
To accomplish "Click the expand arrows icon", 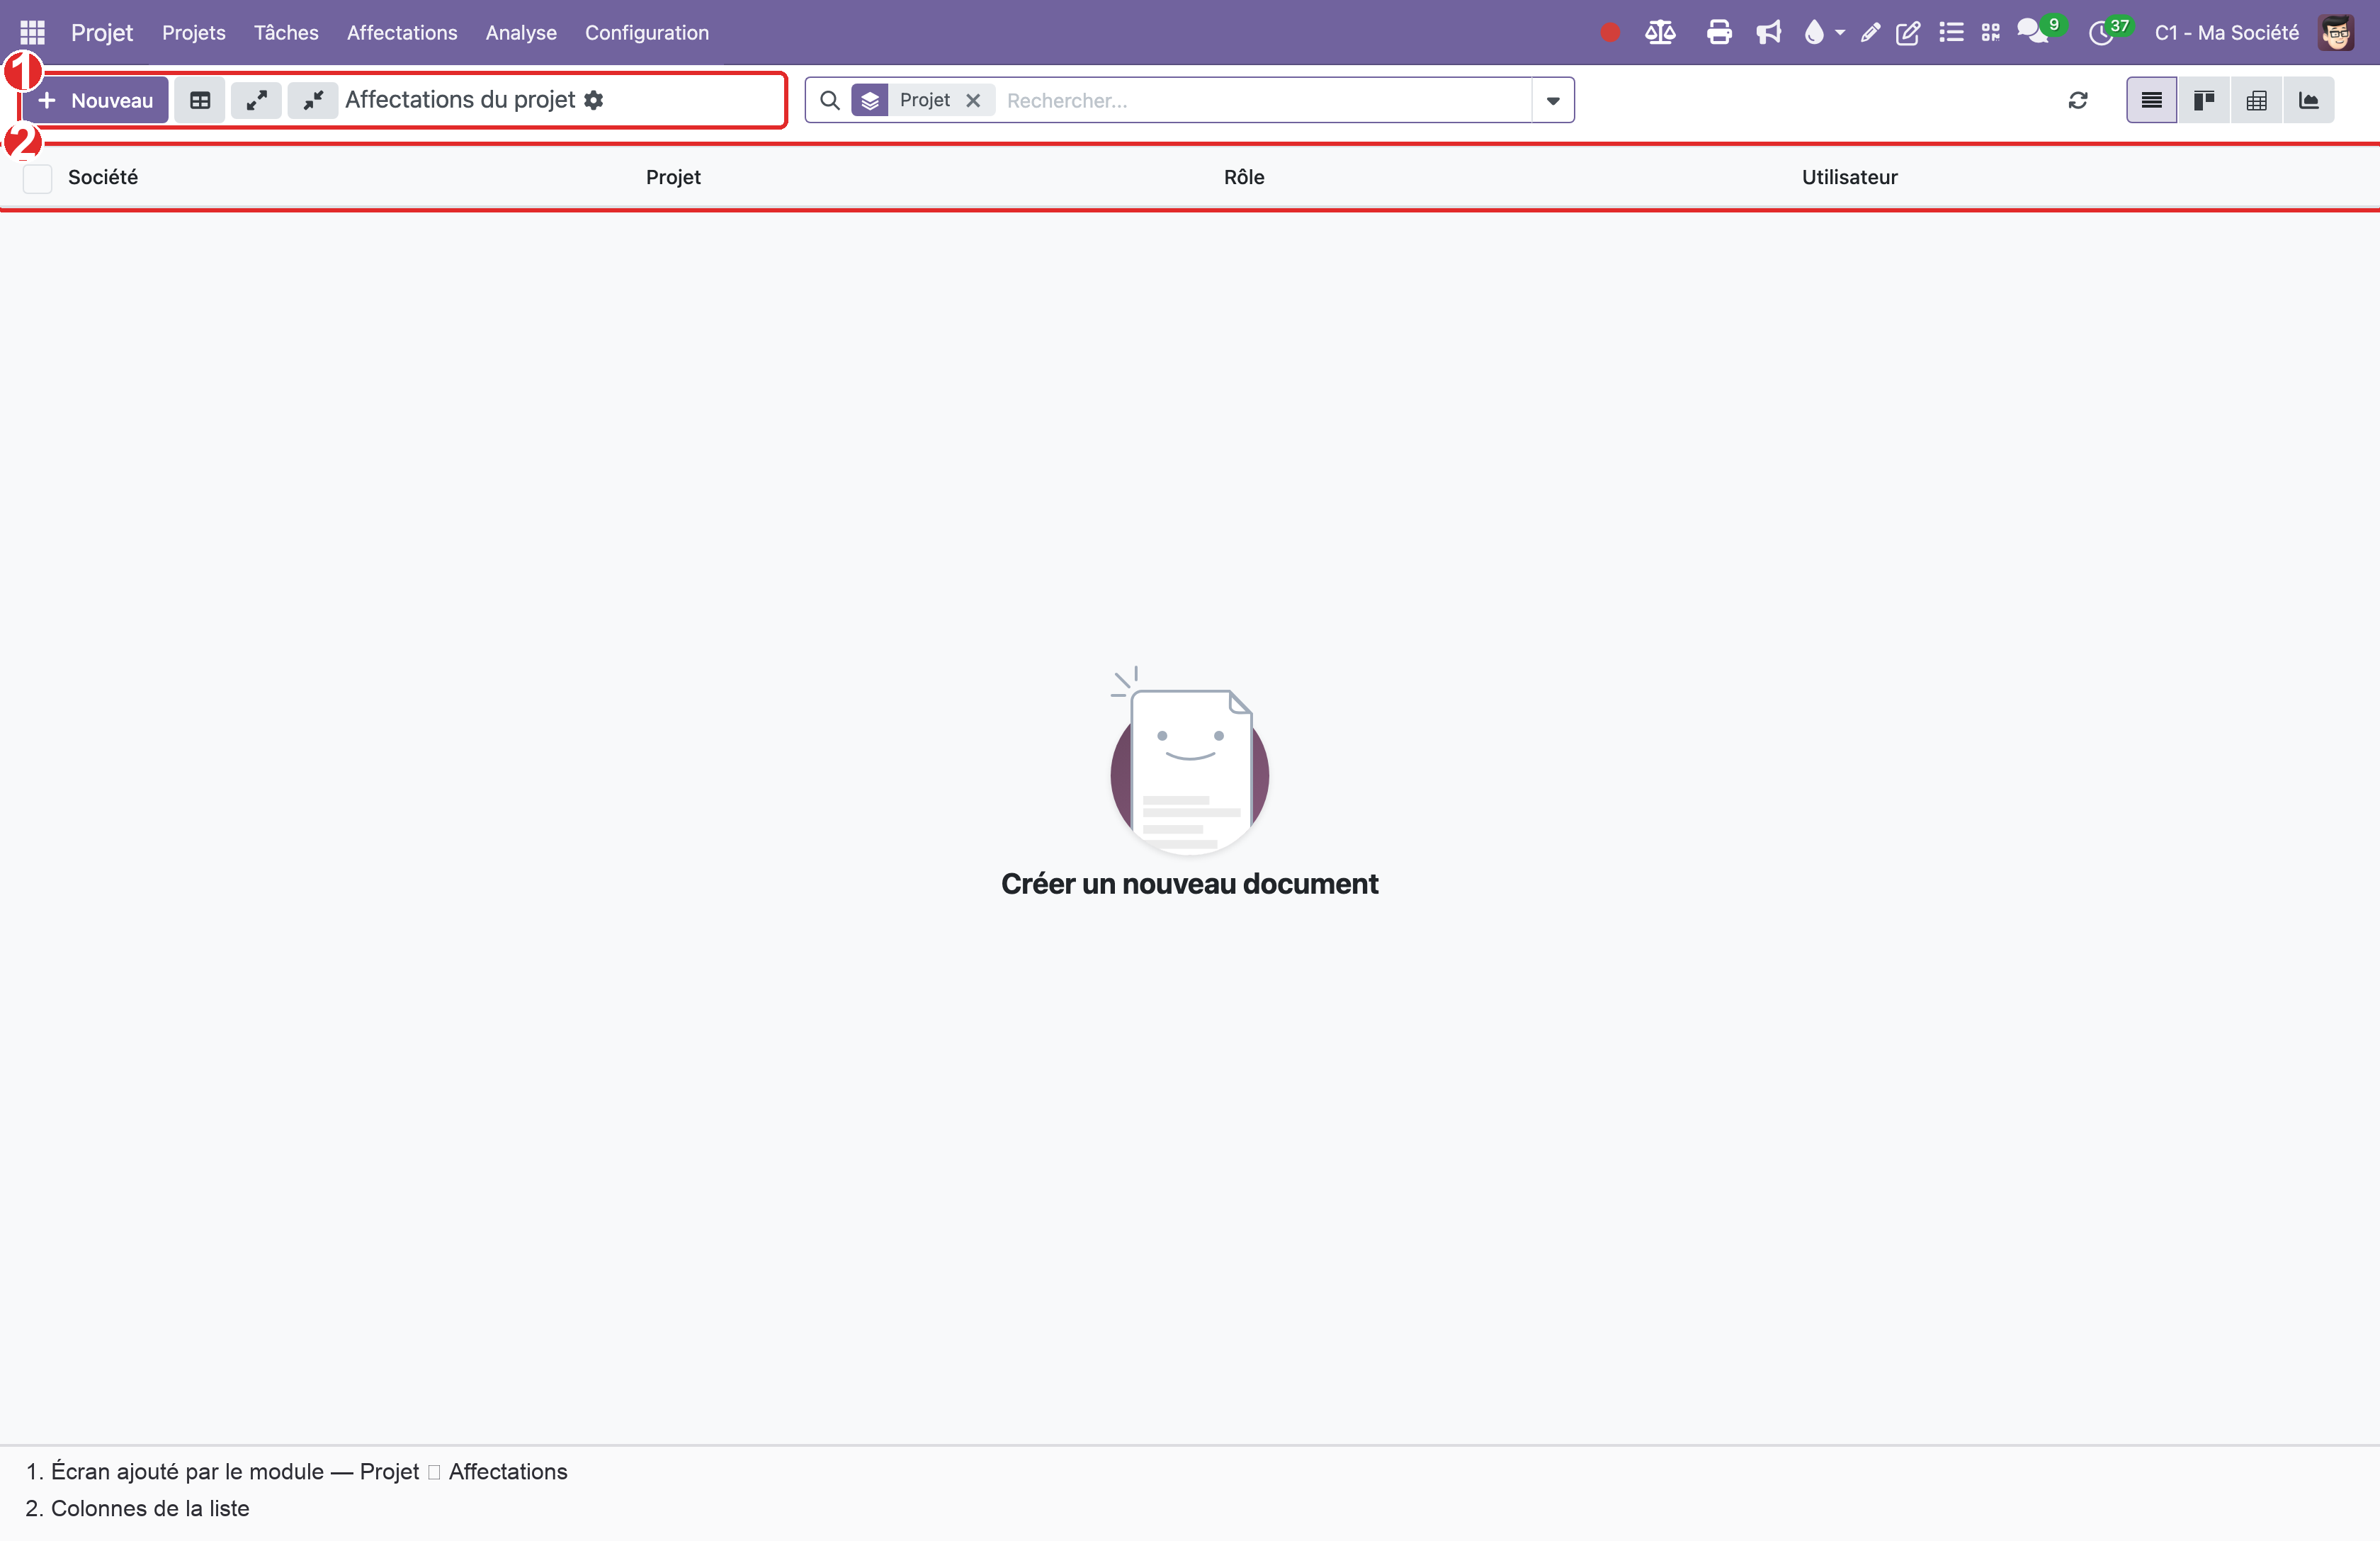I will coord(257,100).
